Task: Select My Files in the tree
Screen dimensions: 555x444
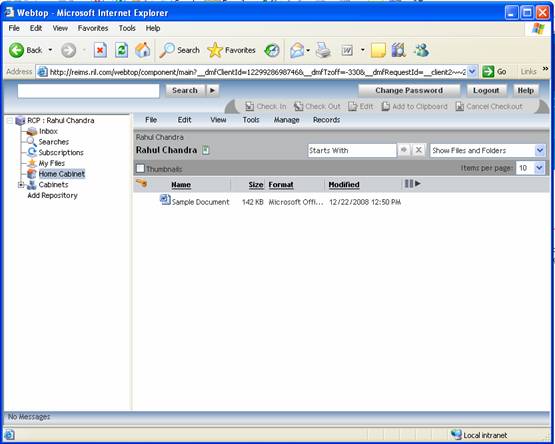Action: pos(52,163)
